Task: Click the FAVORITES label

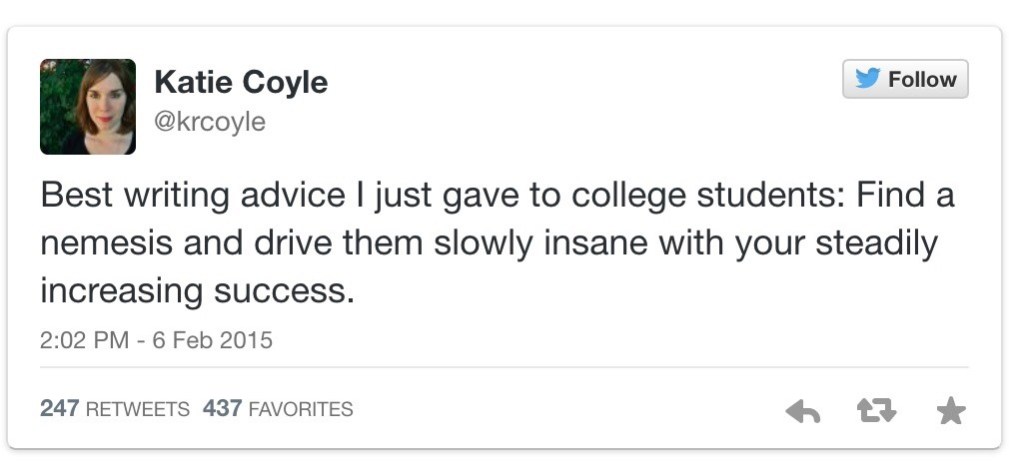Action: click(x=300, y=409)
